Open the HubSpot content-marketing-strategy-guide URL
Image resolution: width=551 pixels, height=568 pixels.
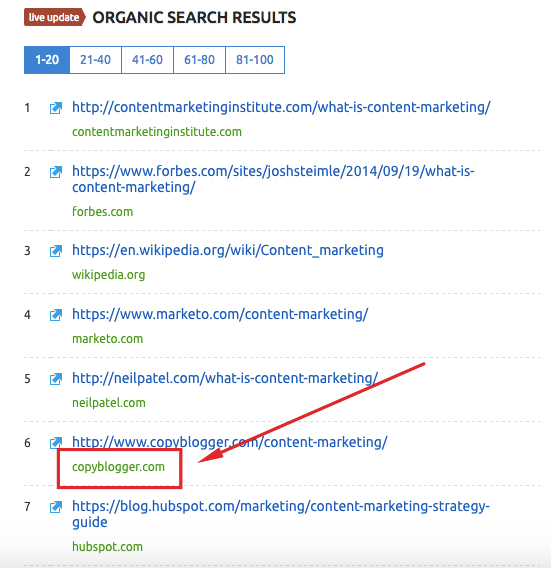(281, 514)
